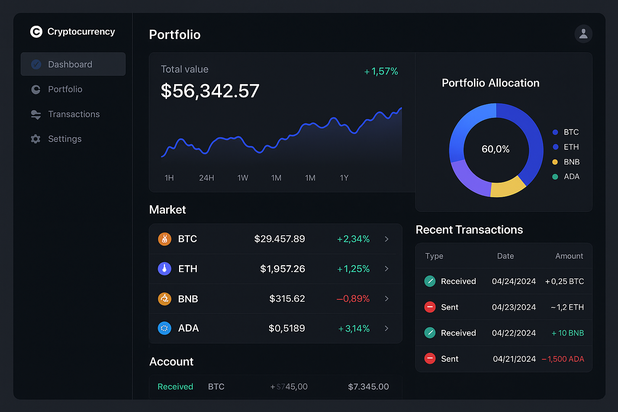
Task: Click the blue ADA coin icon
Action: 164,328
